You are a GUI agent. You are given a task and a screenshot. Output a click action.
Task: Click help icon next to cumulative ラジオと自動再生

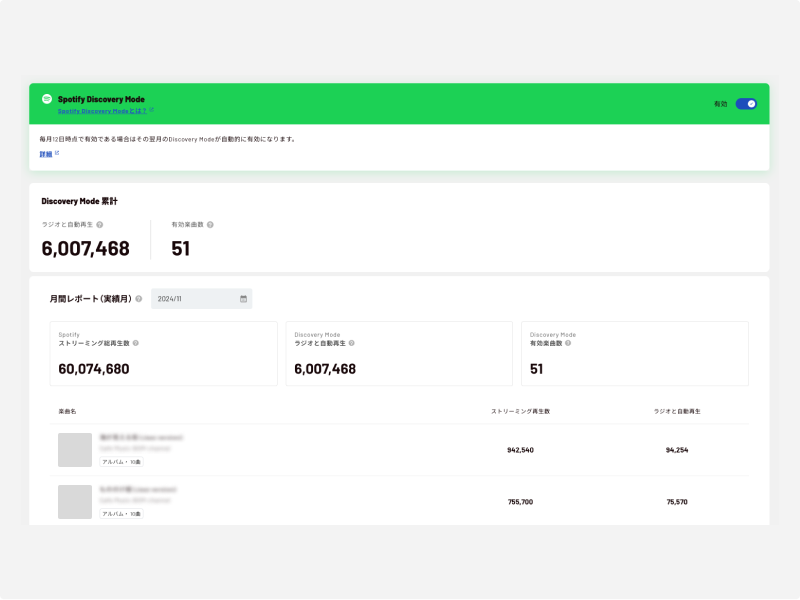[x=100, y=225]
